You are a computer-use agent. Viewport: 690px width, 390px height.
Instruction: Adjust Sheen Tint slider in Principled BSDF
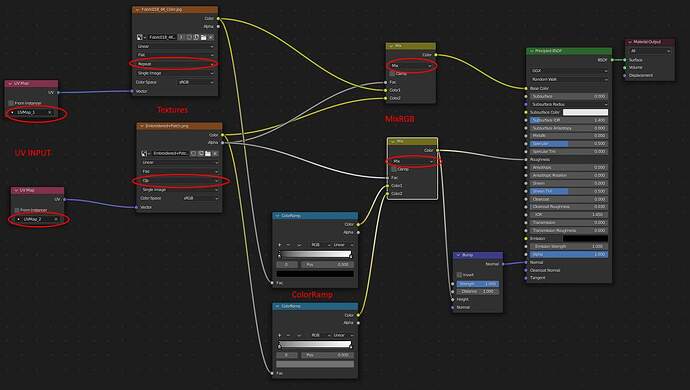[569, 191]
